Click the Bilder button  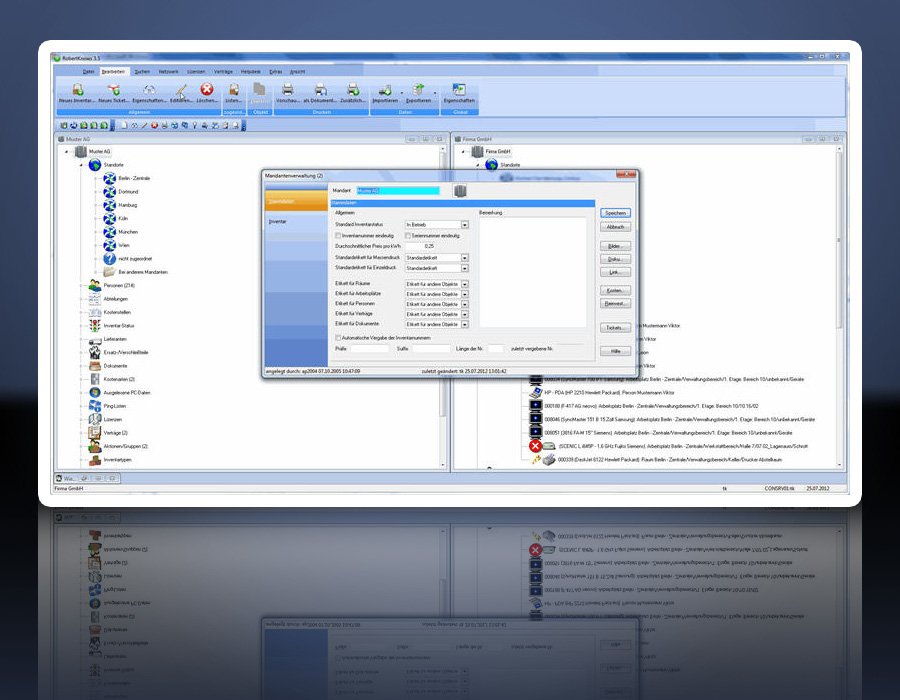coord(615,246)
